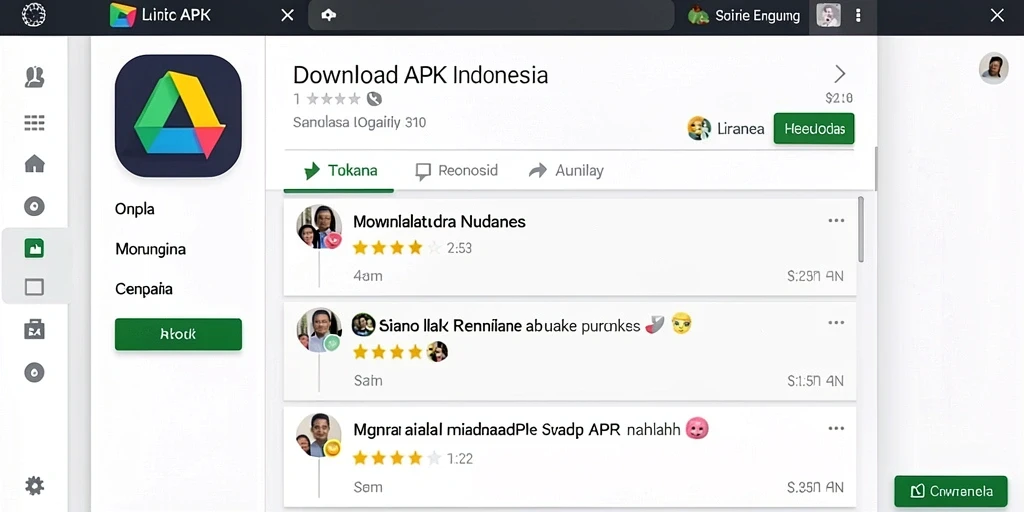Open the briefcase icon in sidebar
Image resolution: width=1024 pixels, height=512 pixels.
(x=34, y=330)
